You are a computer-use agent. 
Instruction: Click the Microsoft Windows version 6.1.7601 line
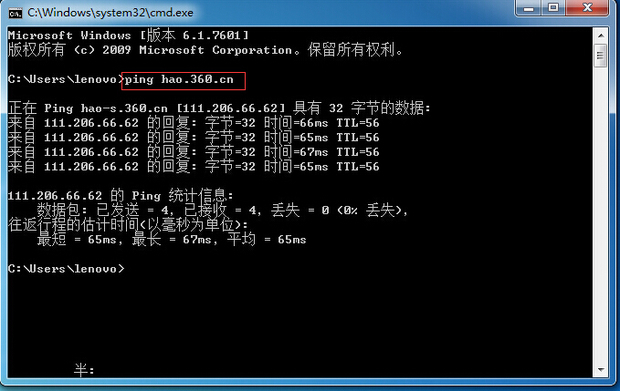tap(129, 36)
